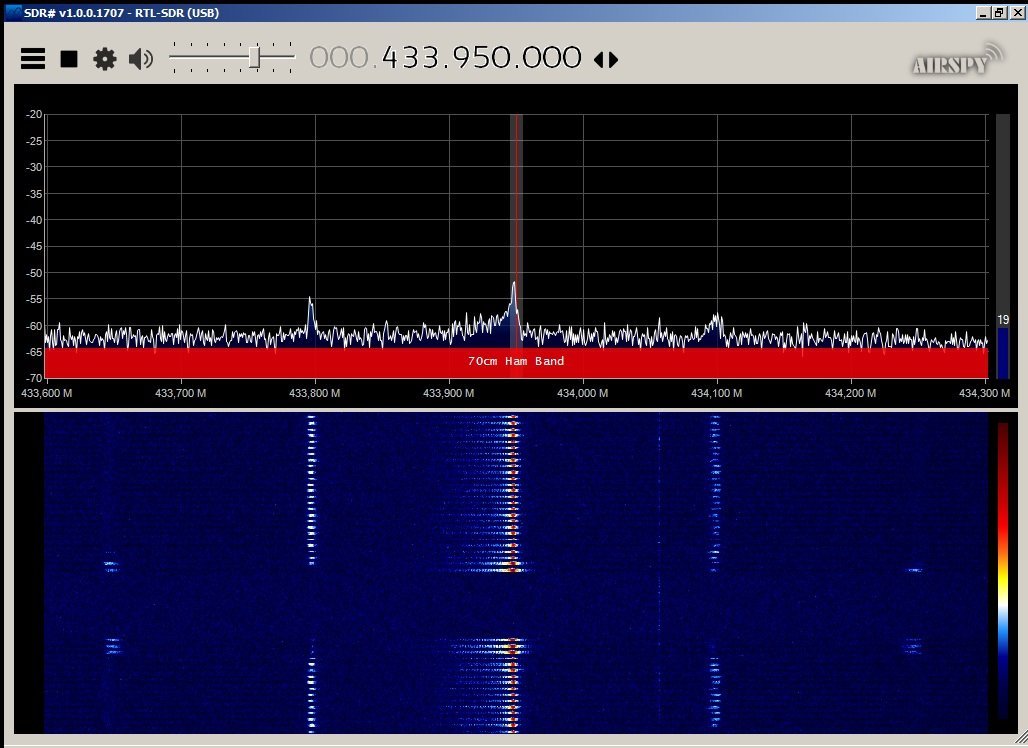
Task: Click the 434,000 M frequency axis label
Action: (582, 393)
